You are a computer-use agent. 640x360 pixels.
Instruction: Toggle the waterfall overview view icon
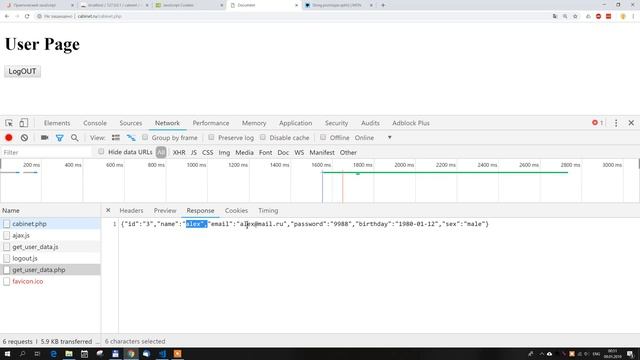131,138
